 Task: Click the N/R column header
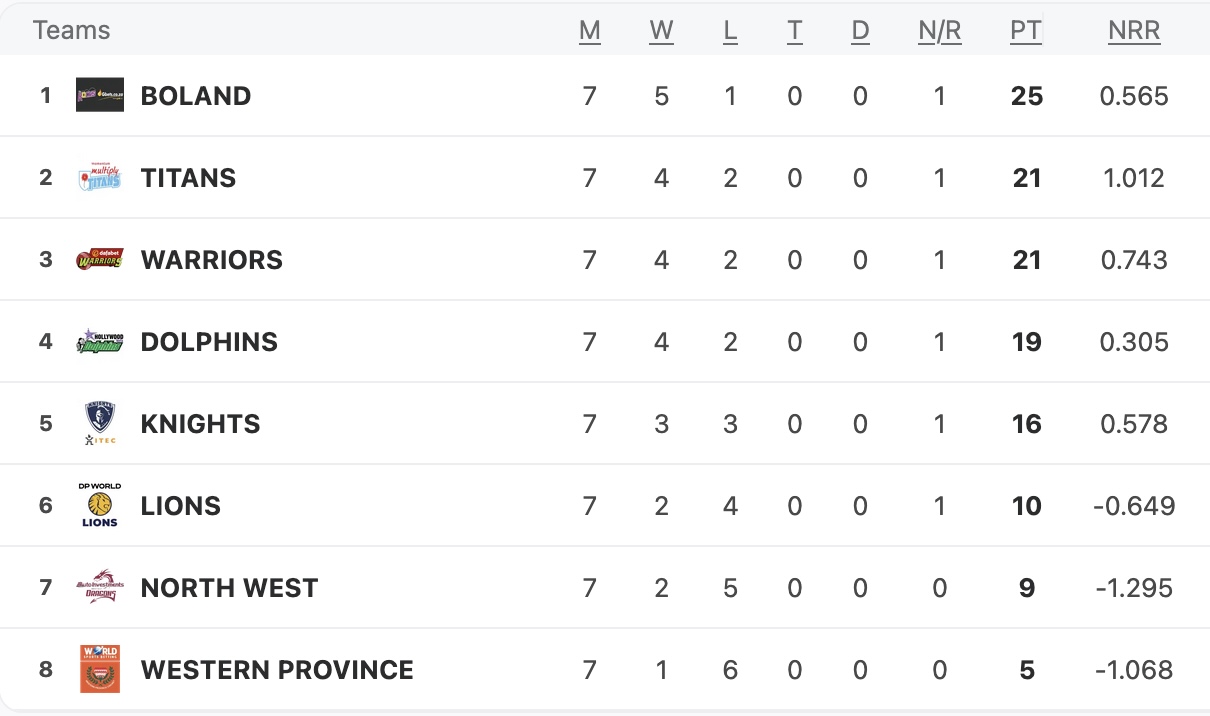click(939, 31)
